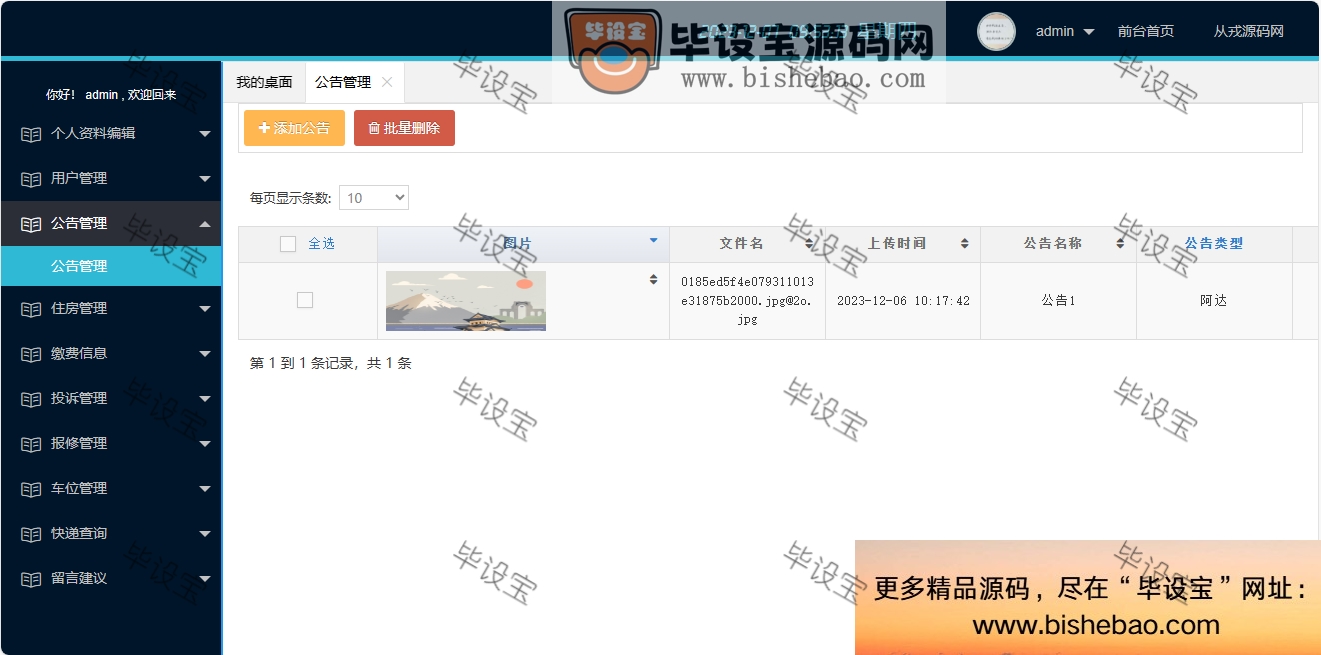Viewport: 1321px width, 655px height.
Task: Collapse the 公告管理 menu with its up arrow
Action: pos(205,224)
